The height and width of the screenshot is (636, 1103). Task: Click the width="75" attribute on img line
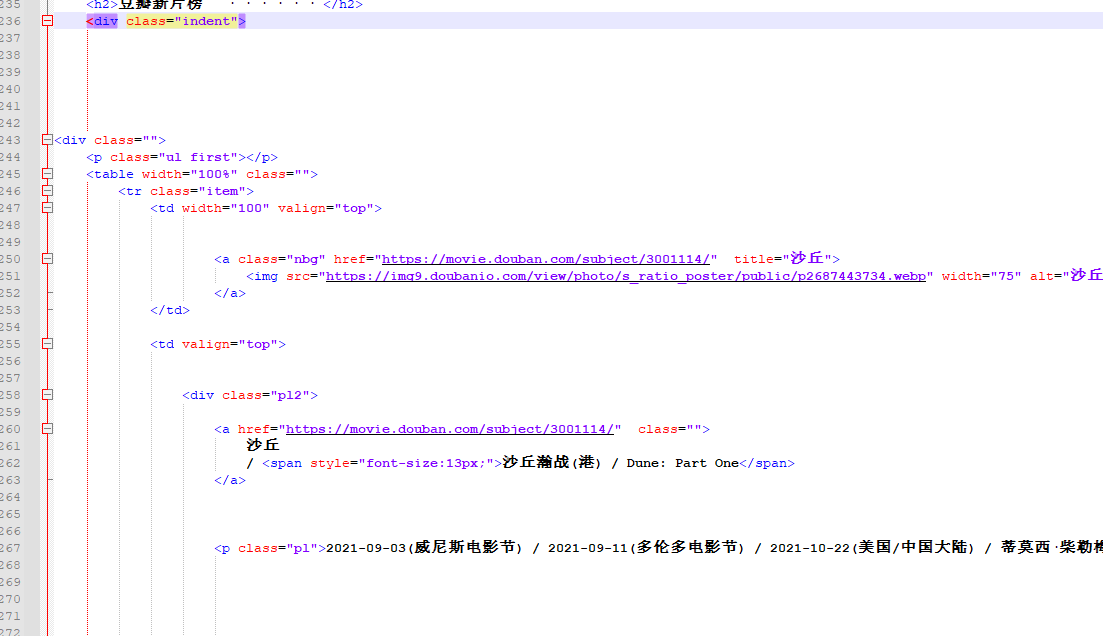[981, 276]
